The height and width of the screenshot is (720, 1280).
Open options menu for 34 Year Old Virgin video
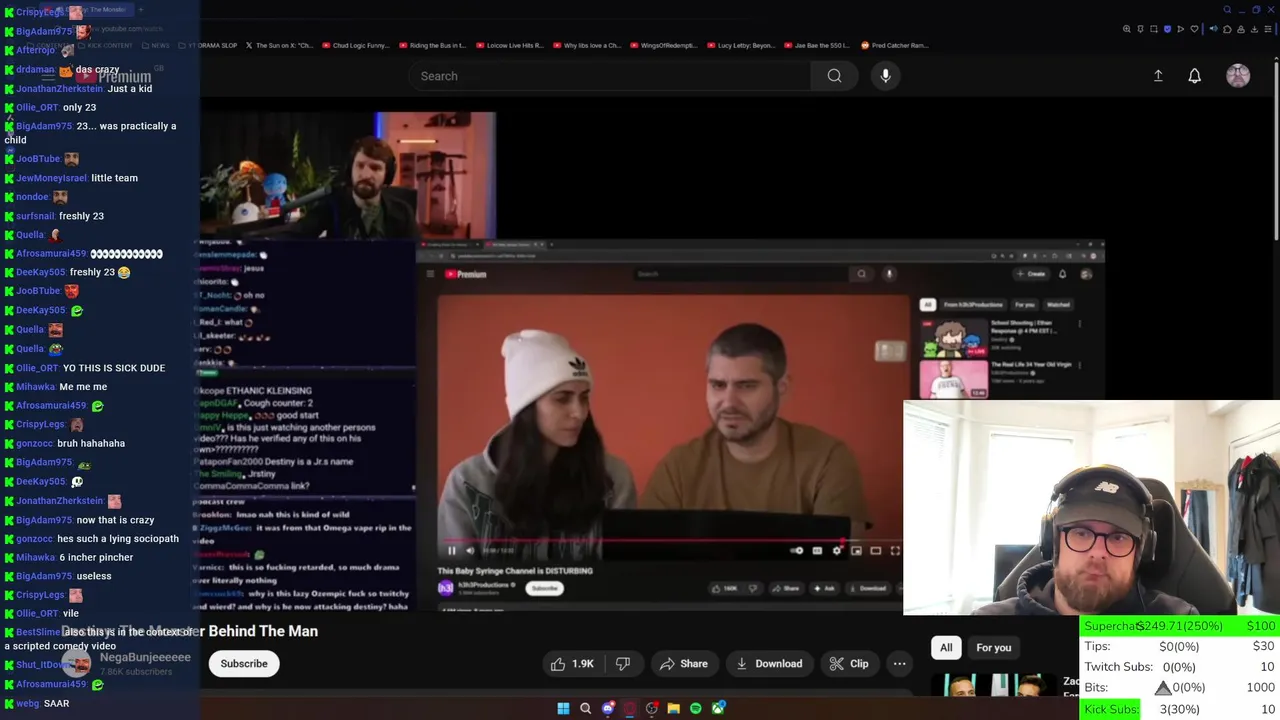[x=1080, y=365]
